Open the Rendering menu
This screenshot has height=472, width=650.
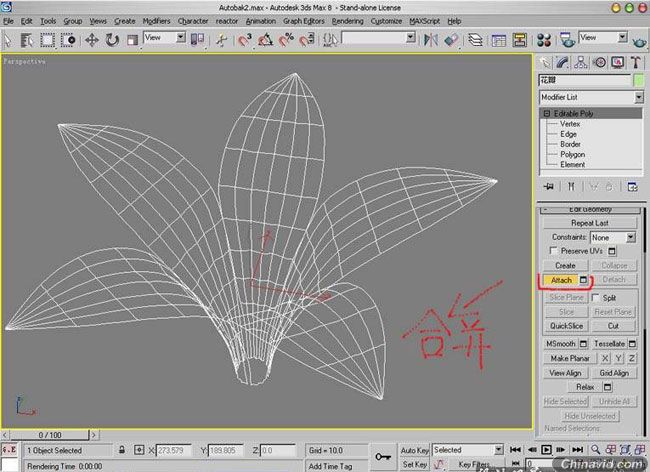click(x=347, y=20)
